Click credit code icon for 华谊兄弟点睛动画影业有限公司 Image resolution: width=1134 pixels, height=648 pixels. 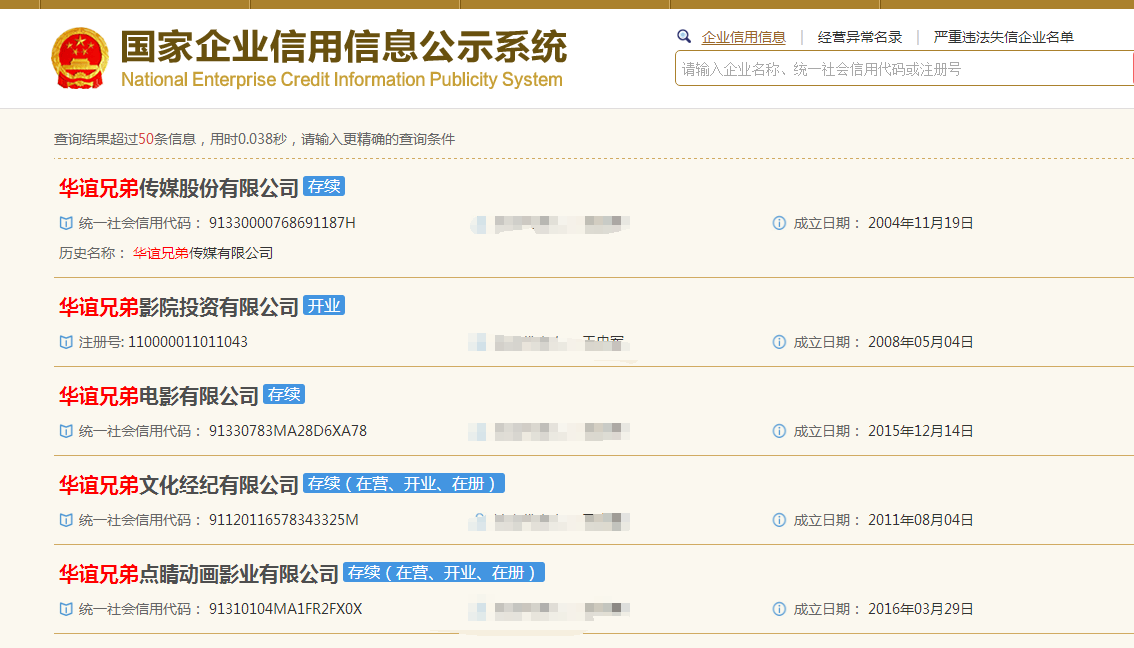click(66, 609)
